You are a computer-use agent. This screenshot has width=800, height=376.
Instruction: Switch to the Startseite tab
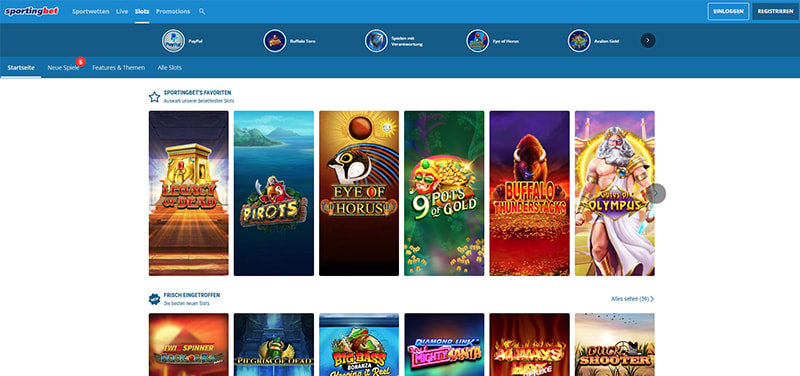[x=21, y=67]
